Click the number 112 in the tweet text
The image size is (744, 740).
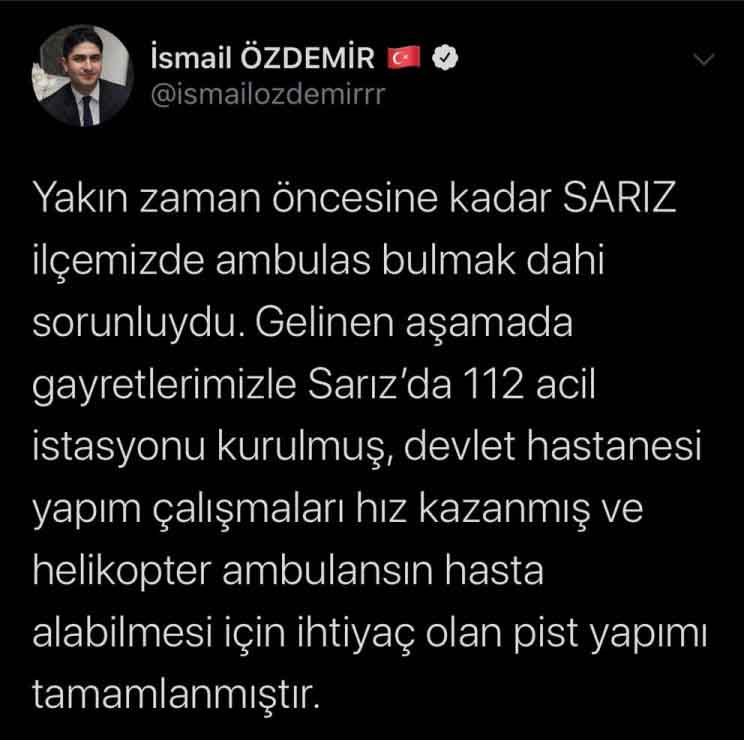(x=493, y=384)
